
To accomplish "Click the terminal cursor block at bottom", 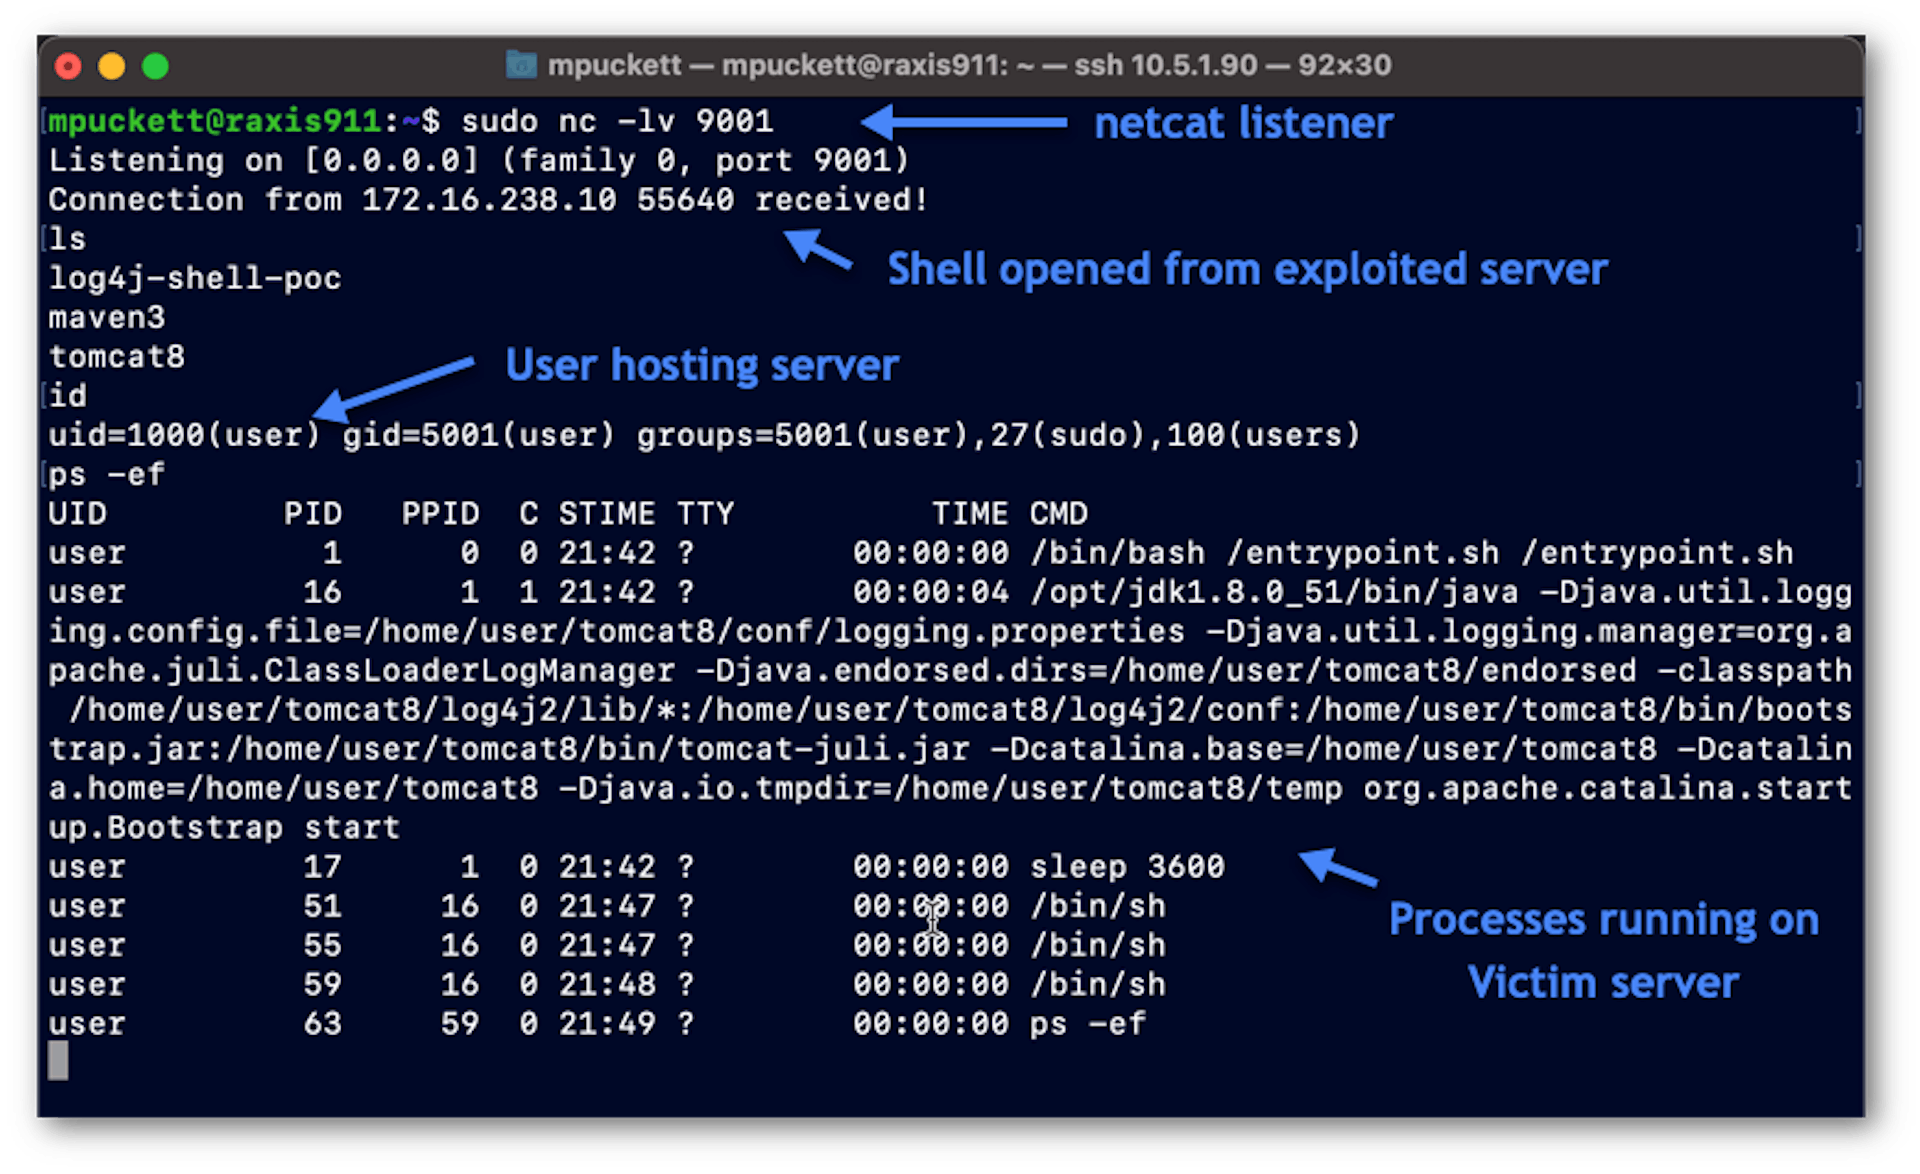I will click(x=58, y=1061).
